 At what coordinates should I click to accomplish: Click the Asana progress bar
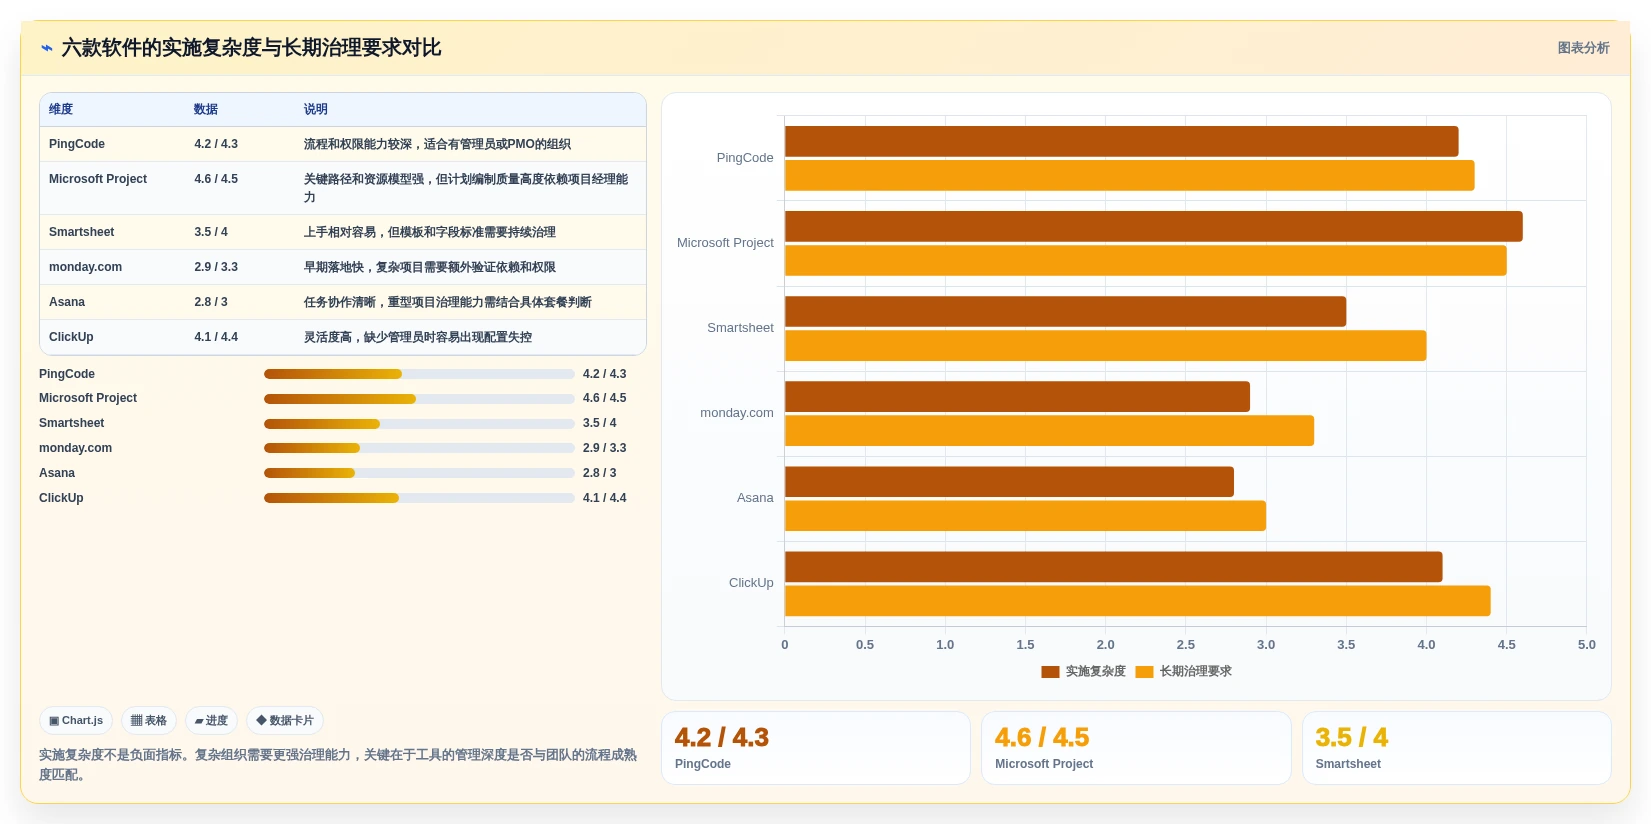click(x=419, y=473)
